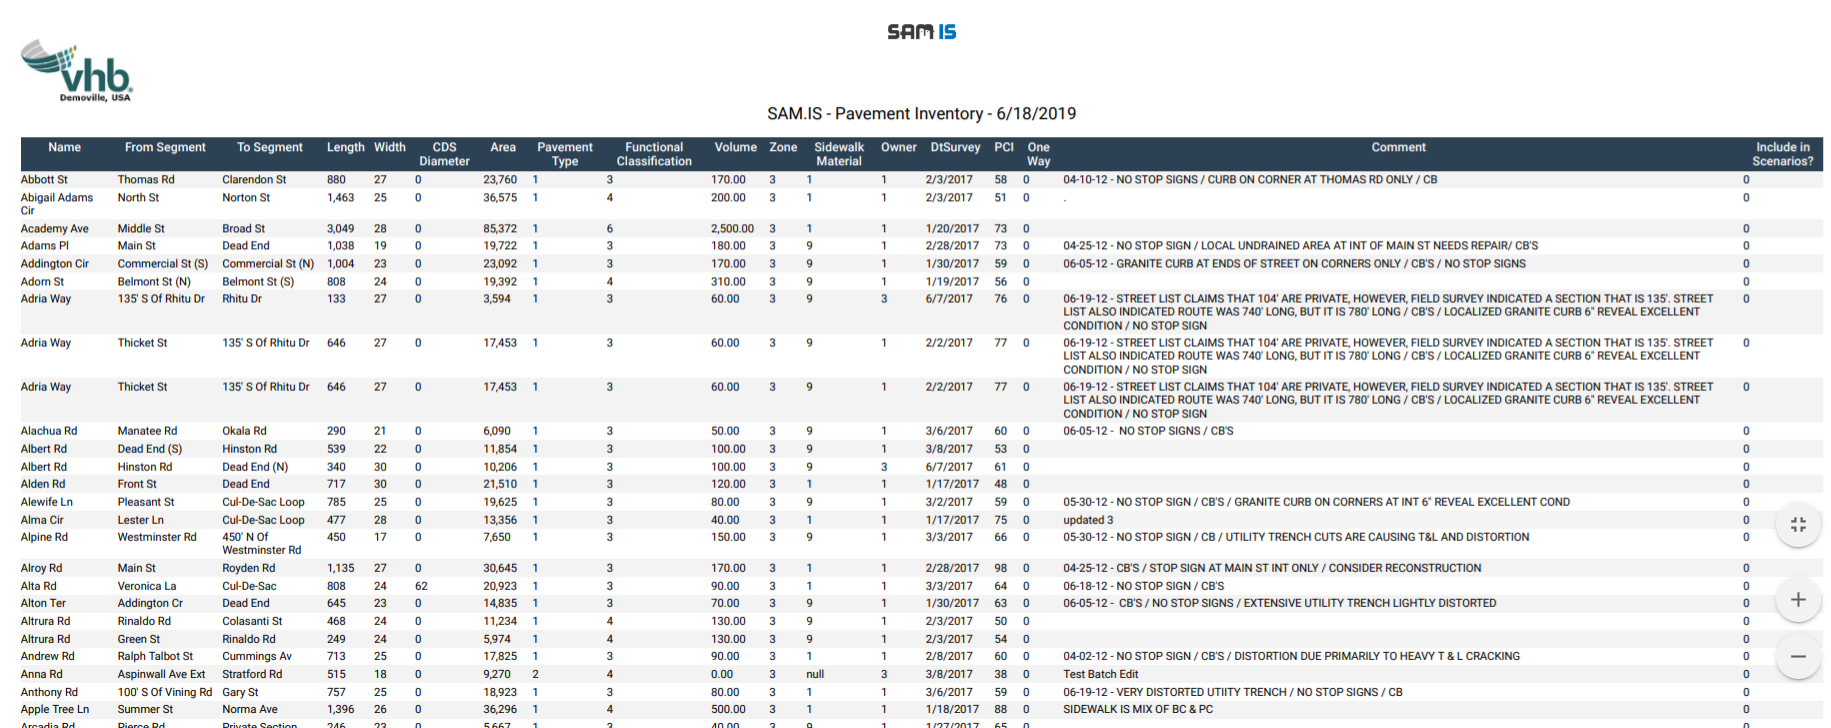Click the PCI column header
This screenshot has height=728, width=1831.
1004,148
